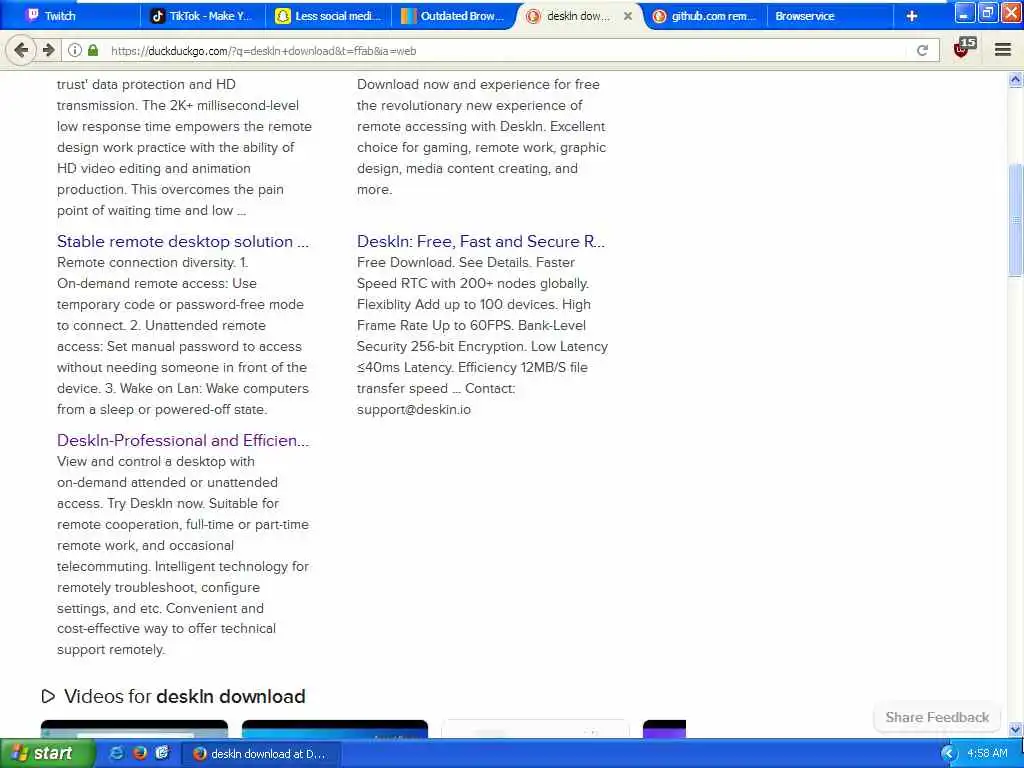
Task: Go forward using the forward arrow
Action: tap(48, 50)
